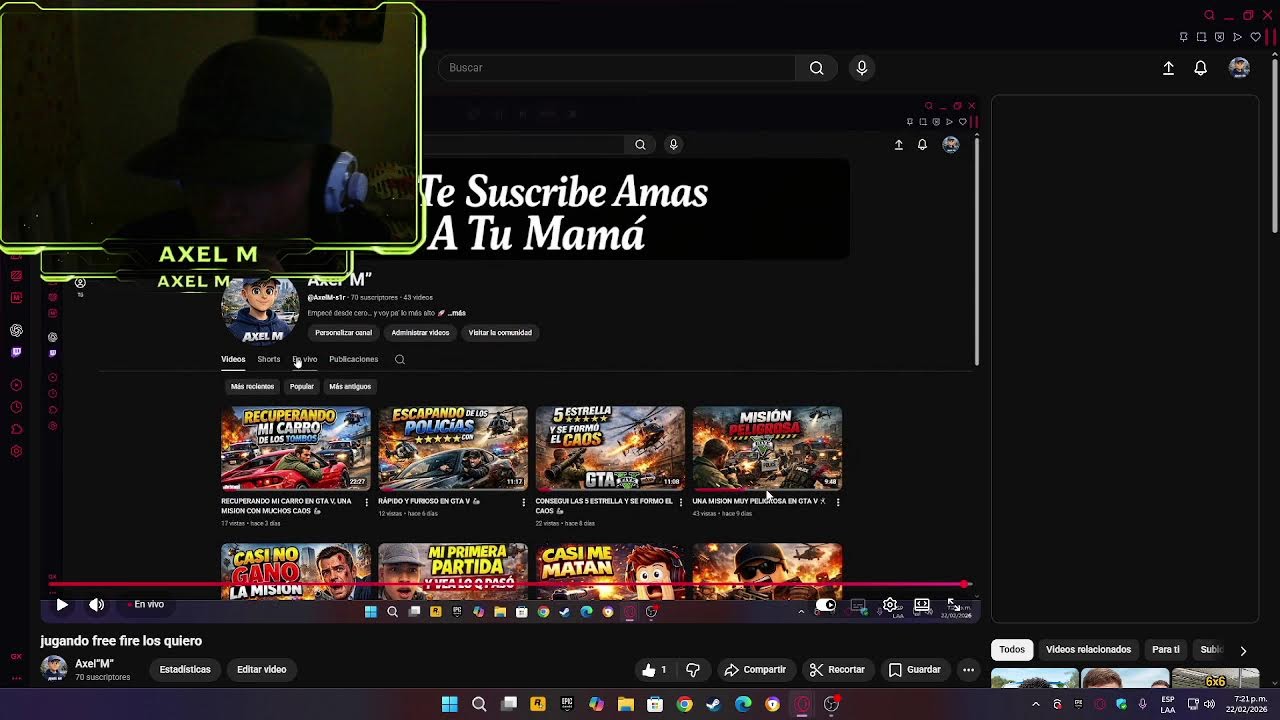Expand channel description with ...más
The height and width of the screenshot is (720, 1280).
click(456, 313)
